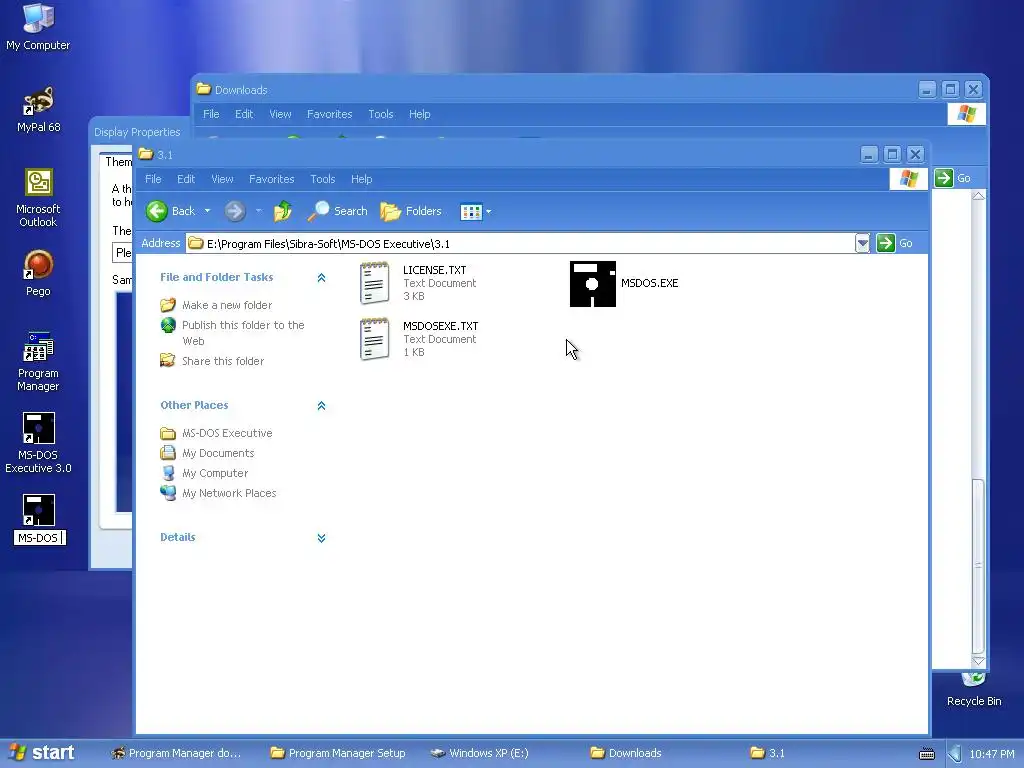Click the MS-DOS rename text box
The image size is (1024, 768).
click(40, 537)
